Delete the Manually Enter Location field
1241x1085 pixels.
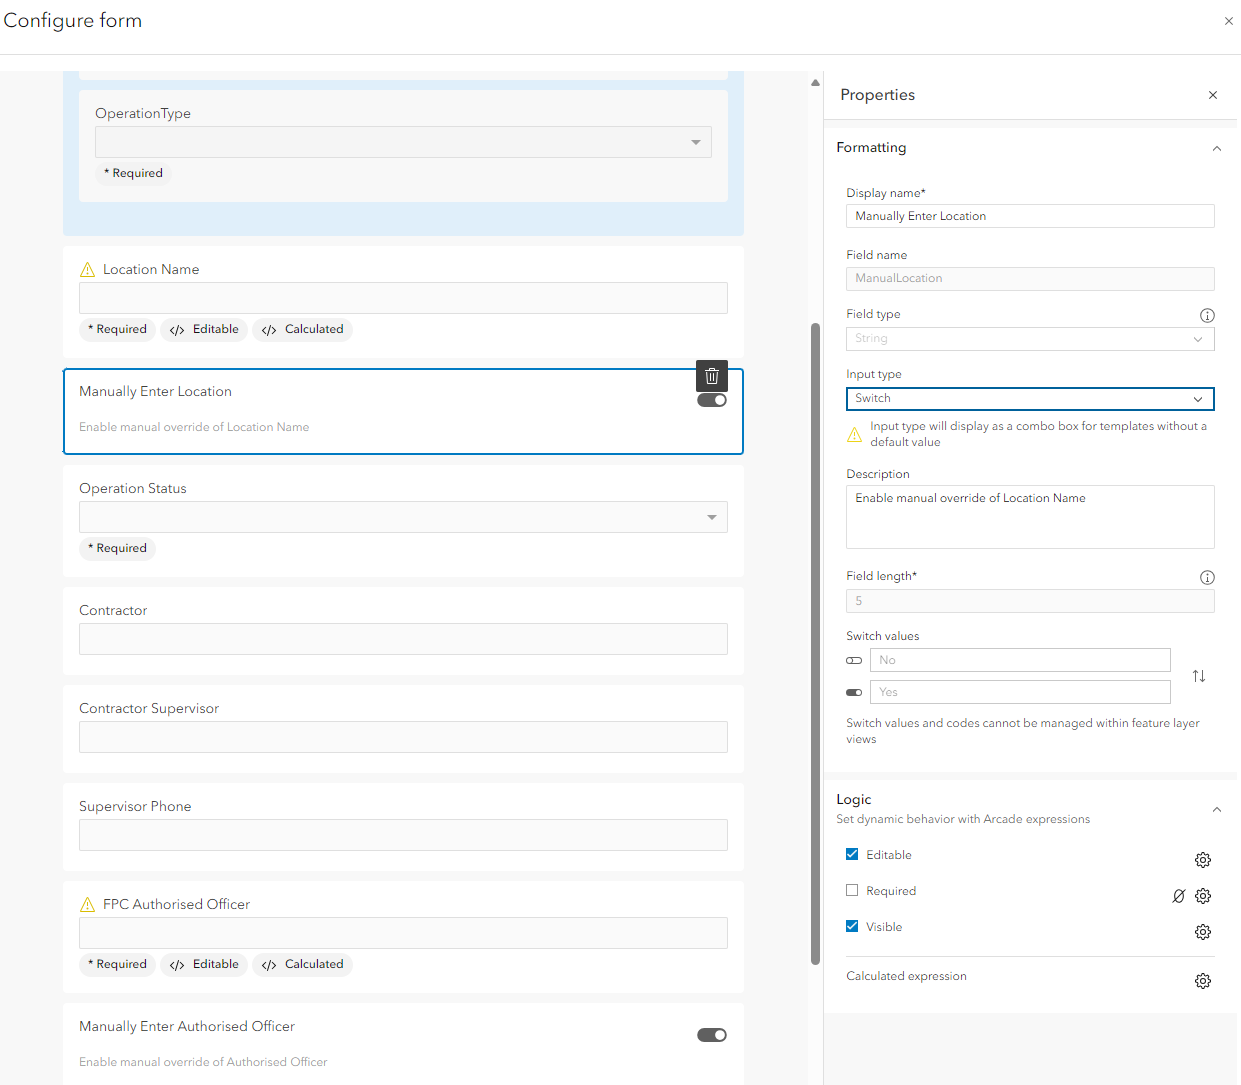(x=712, y=376)
